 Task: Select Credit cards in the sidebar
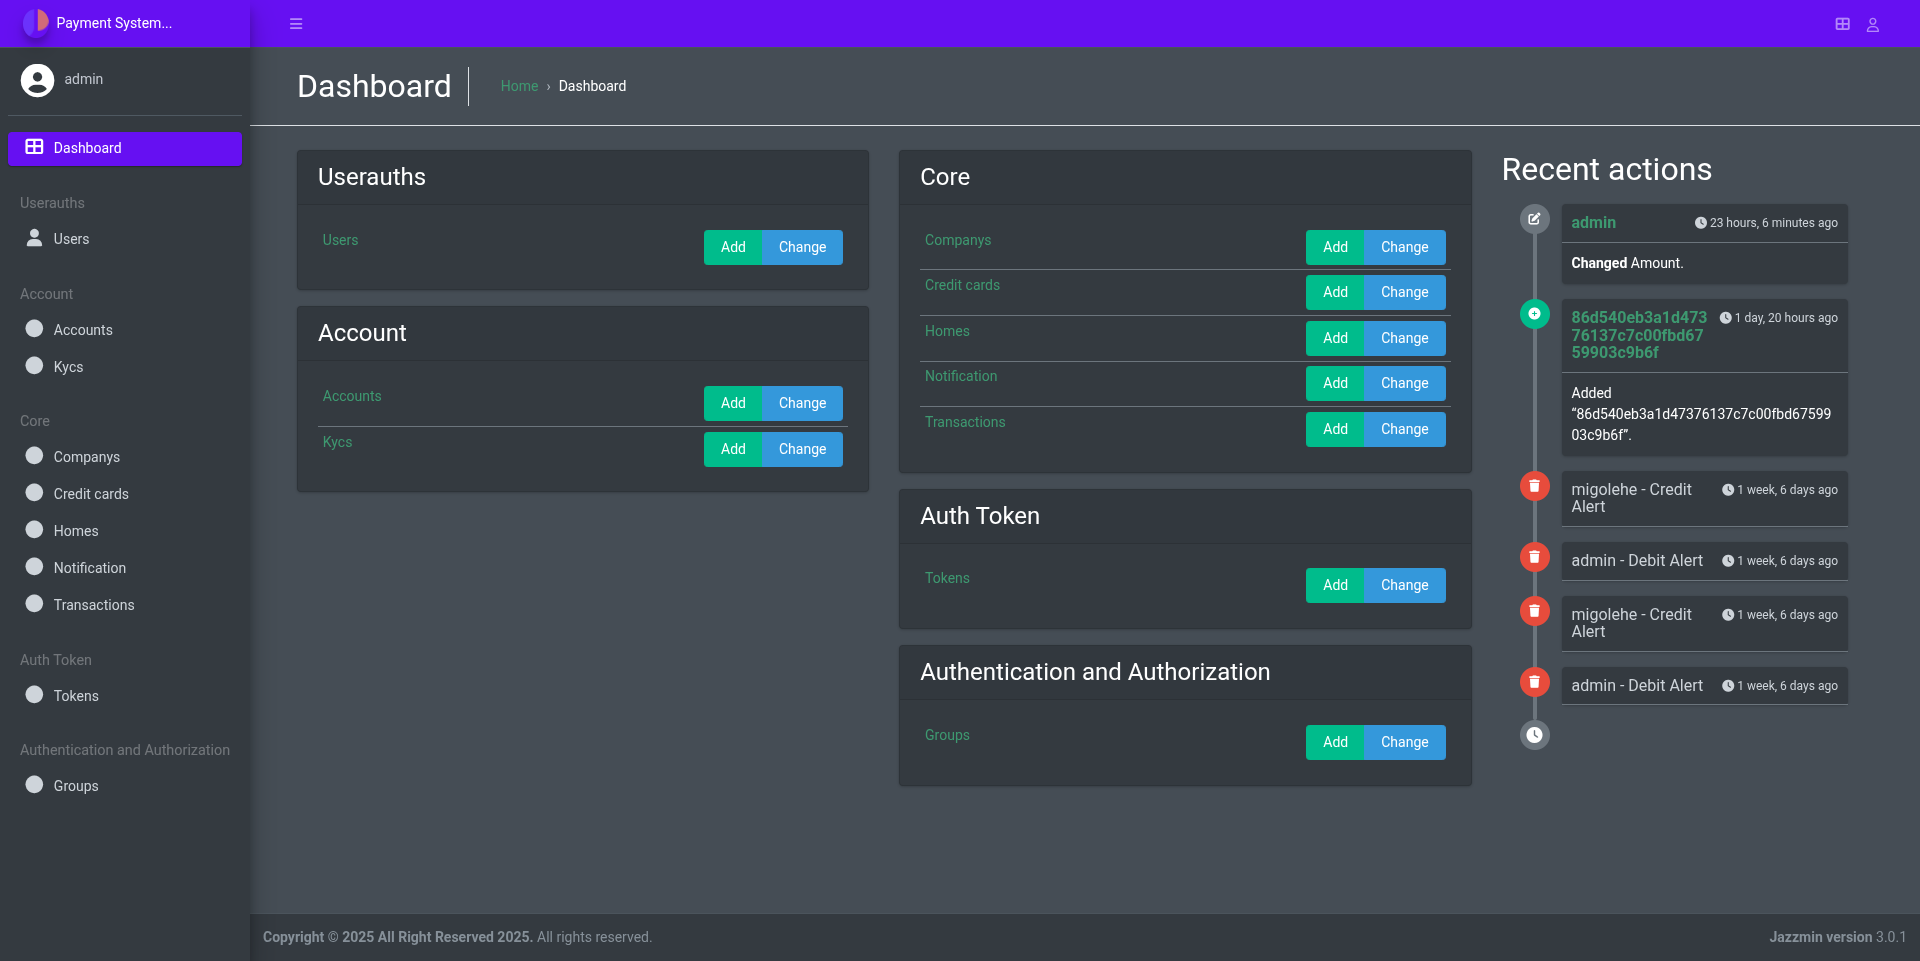pos(91,494)
